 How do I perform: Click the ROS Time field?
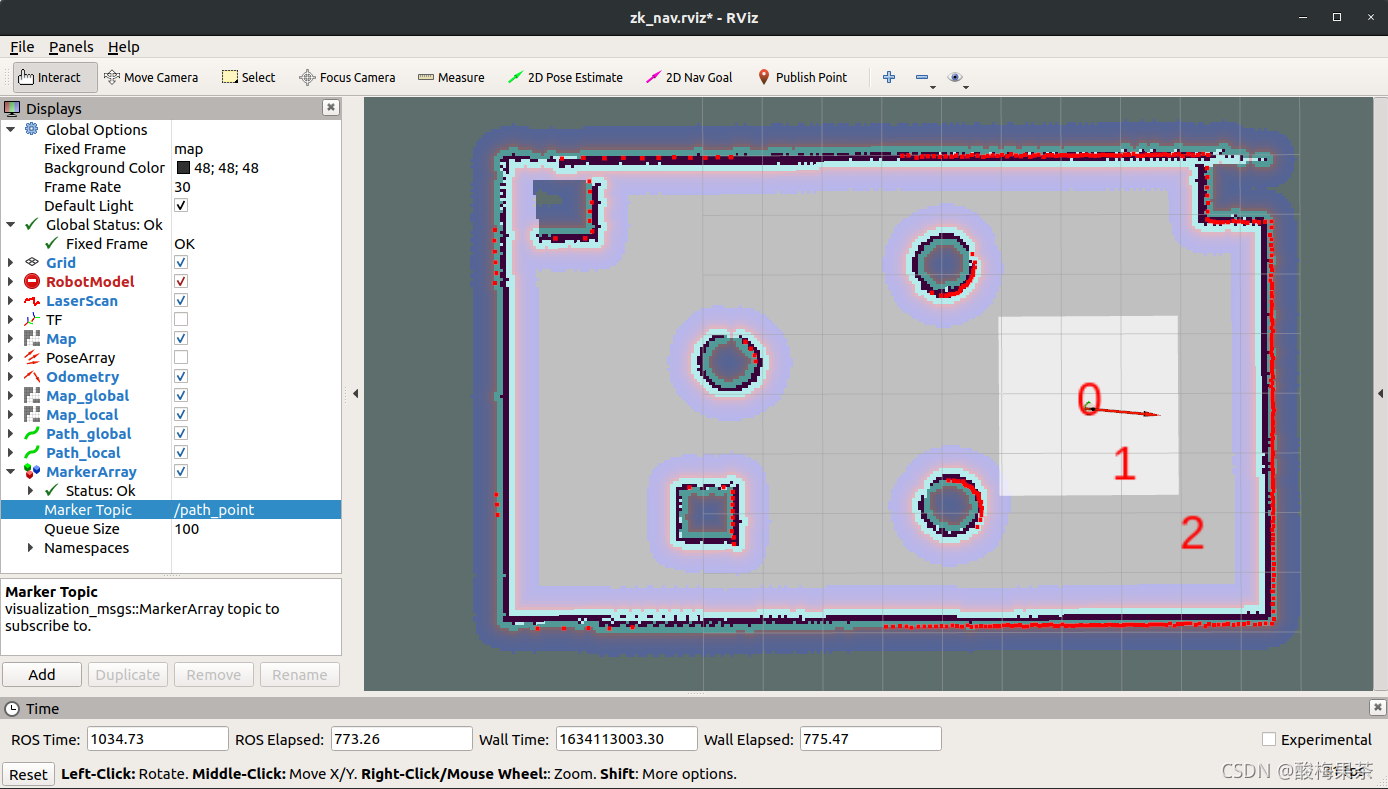(x=158, y=739)
